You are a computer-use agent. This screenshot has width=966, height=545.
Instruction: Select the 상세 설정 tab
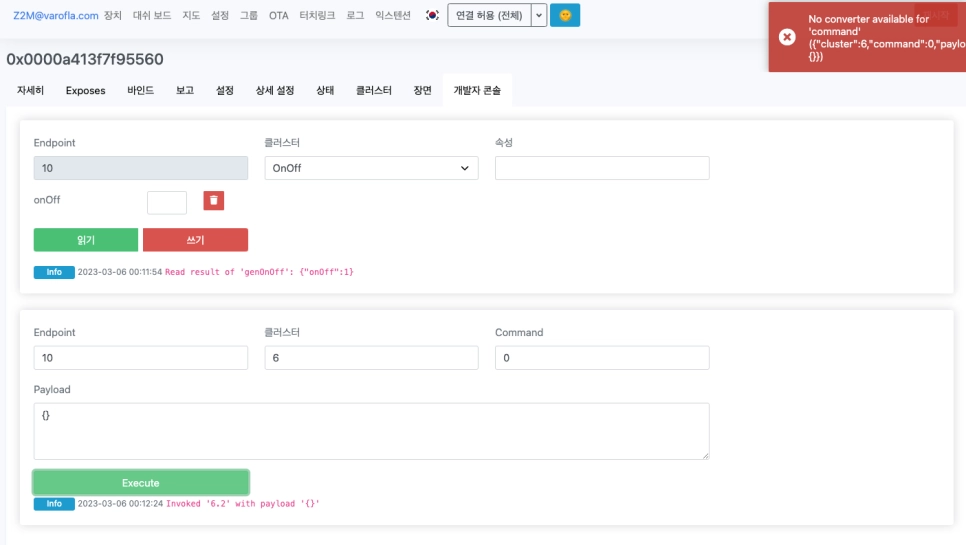[x=275, y=90]
